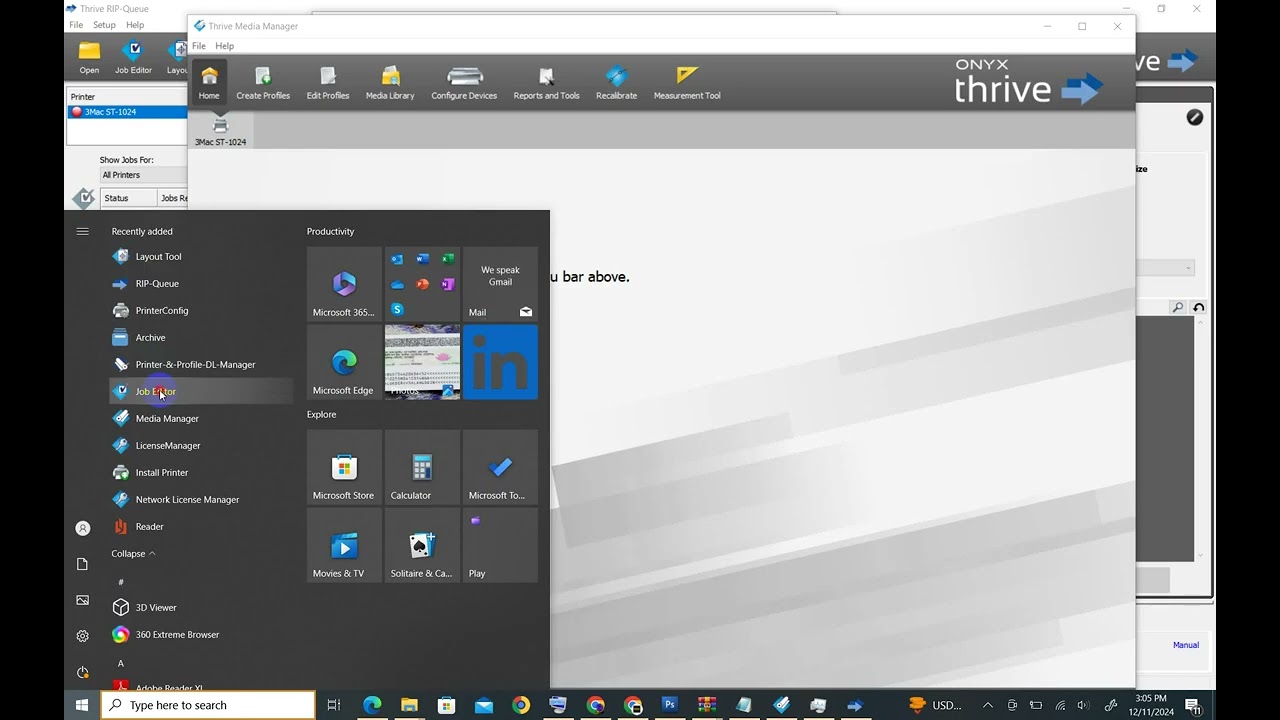Viewport: 1280px width, 720px height.
Task: Open Configure Devices in Media Manager
Action: pos(464,82)
